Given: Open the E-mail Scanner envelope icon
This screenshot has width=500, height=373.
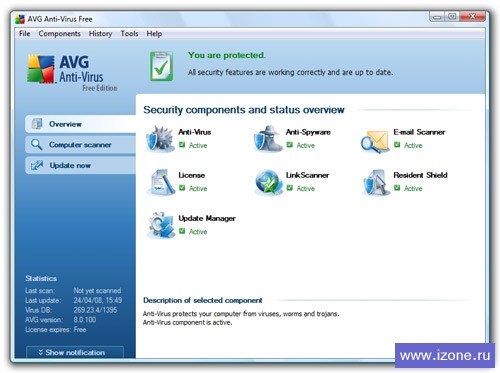Looking at the screenshot, I should (x=375, y=141).
